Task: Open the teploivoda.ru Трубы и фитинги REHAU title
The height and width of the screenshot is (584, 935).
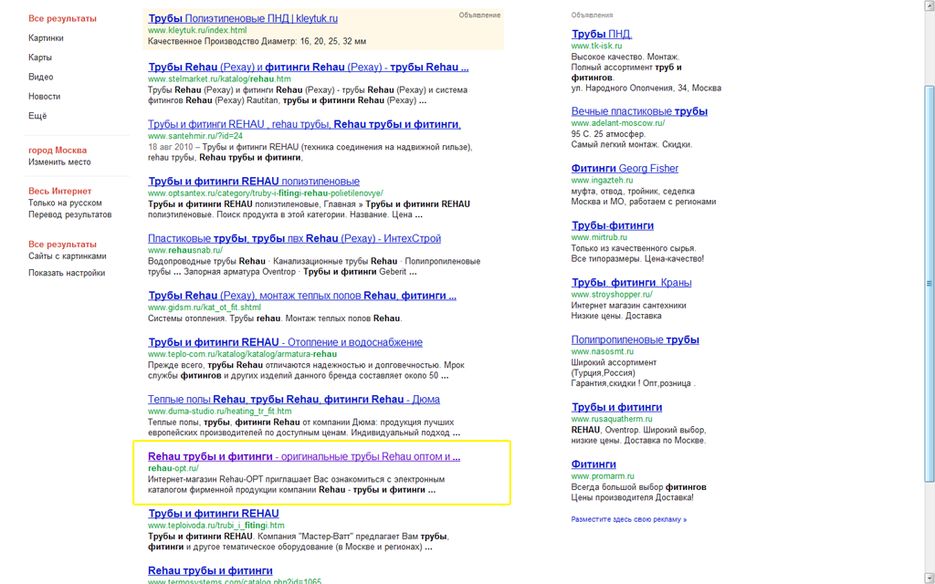Action: pyautogui.click(x=213, y=513)
